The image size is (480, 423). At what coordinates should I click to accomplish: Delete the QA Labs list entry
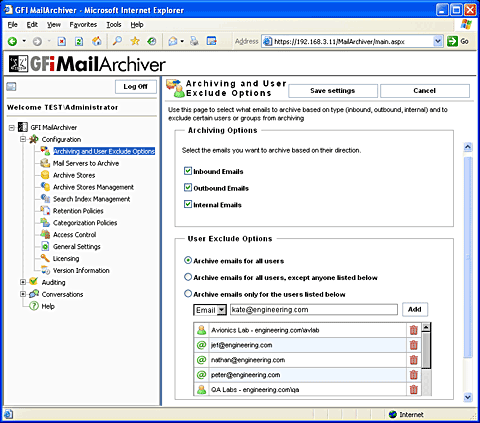(x=414, y=389)
